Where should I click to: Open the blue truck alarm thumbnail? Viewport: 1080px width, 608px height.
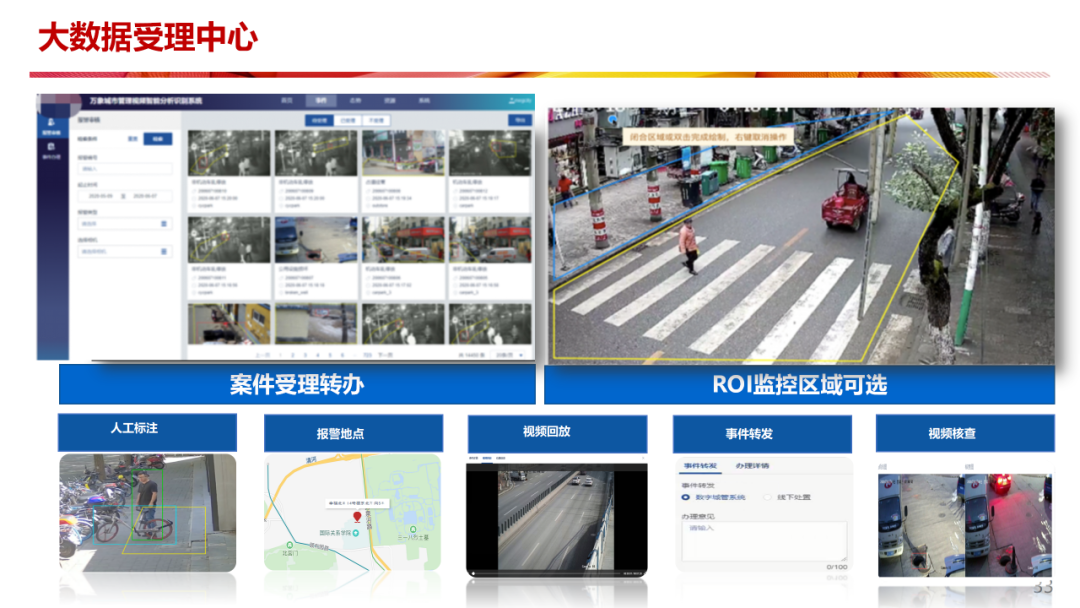[x=316, y=240]
